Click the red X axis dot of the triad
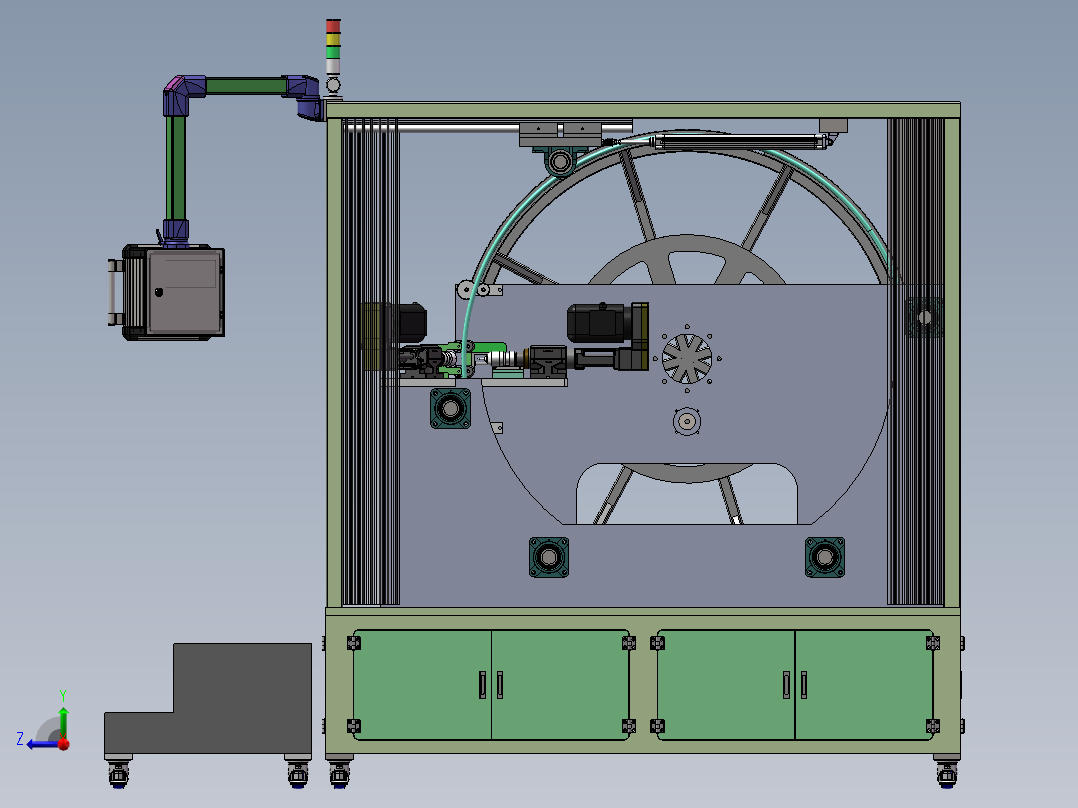This screenshot has width=1078, height=808. coord(64,744)
